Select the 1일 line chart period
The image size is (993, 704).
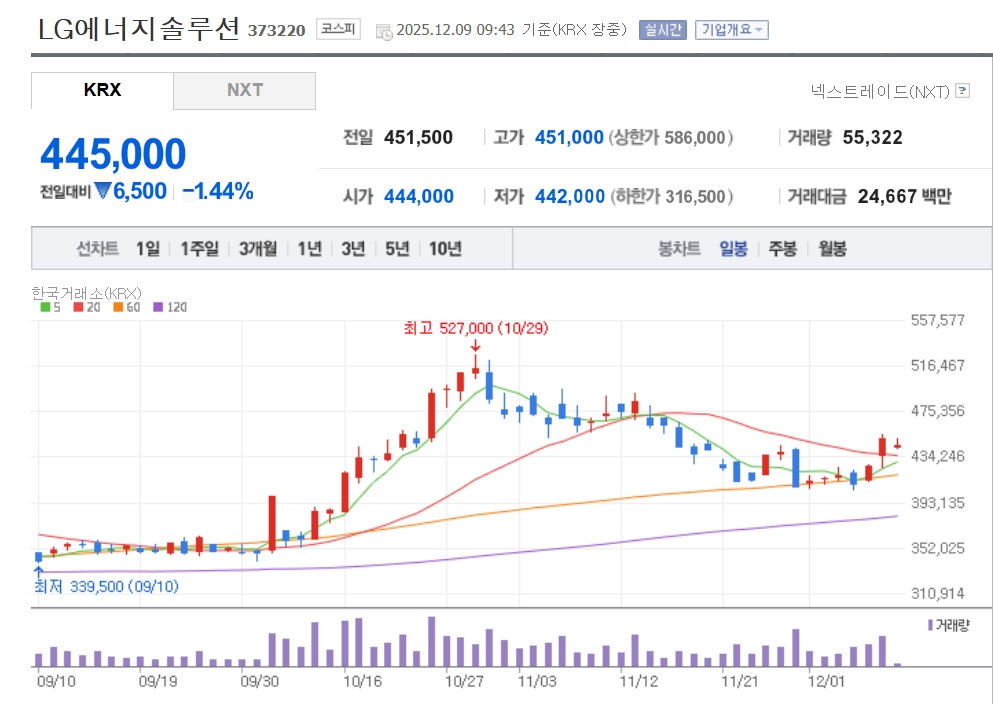148,249
